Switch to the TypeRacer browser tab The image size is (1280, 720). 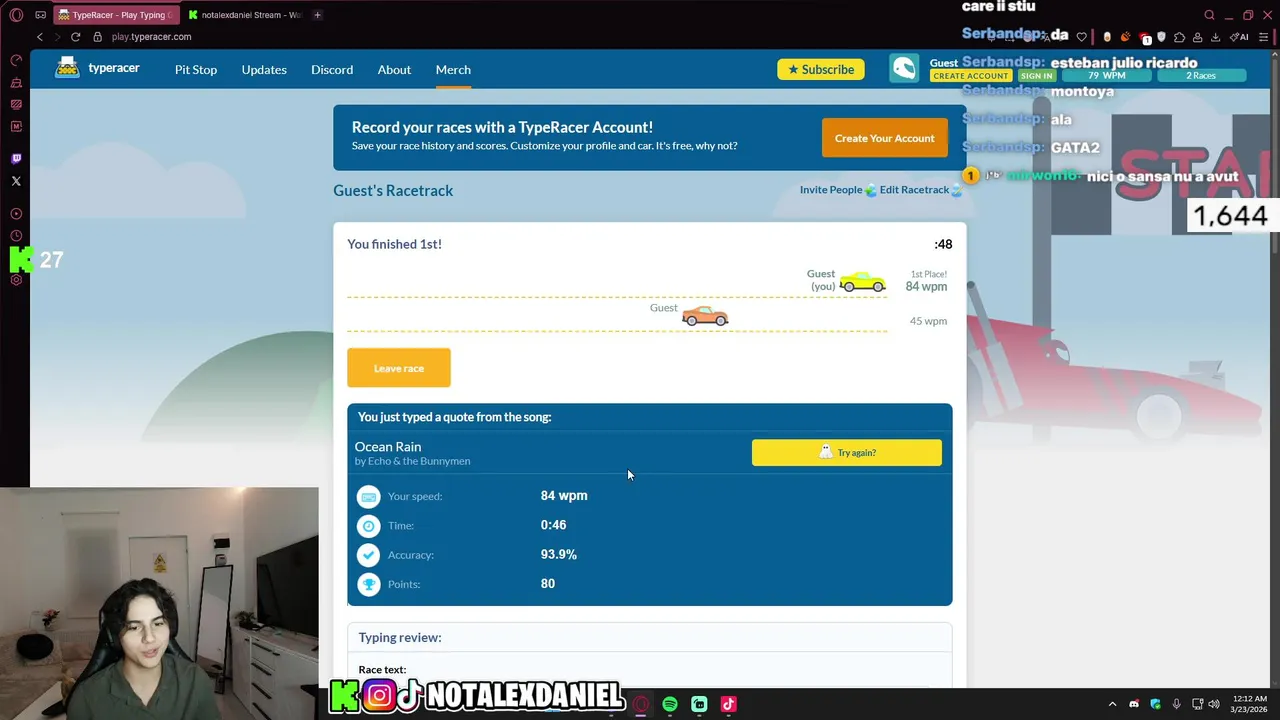click(118, 15)
